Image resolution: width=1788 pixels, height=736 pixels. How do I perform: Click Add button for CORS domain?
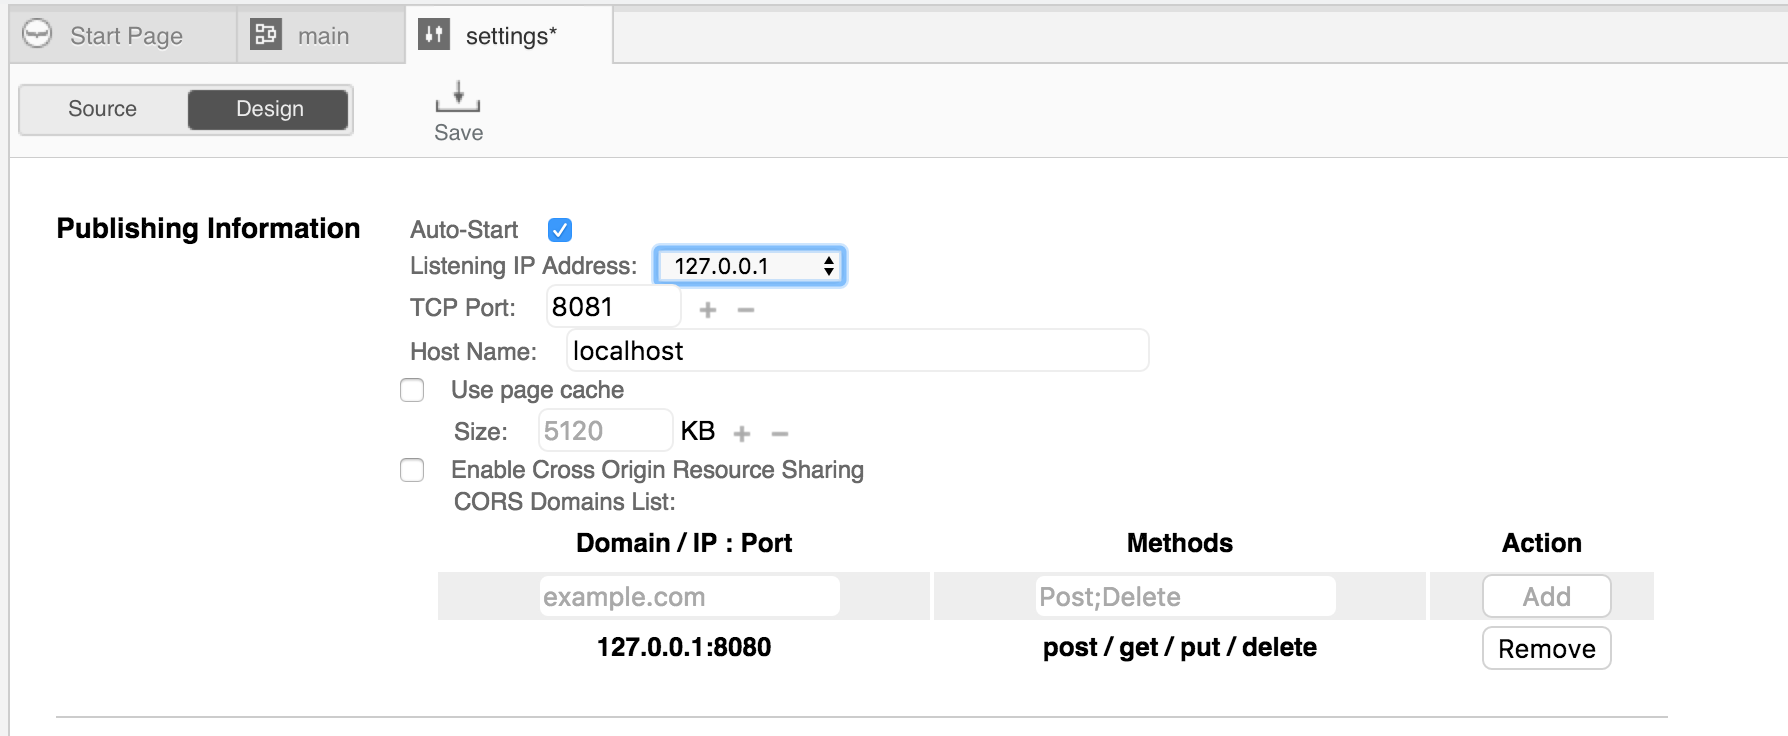coord(1546,597)
